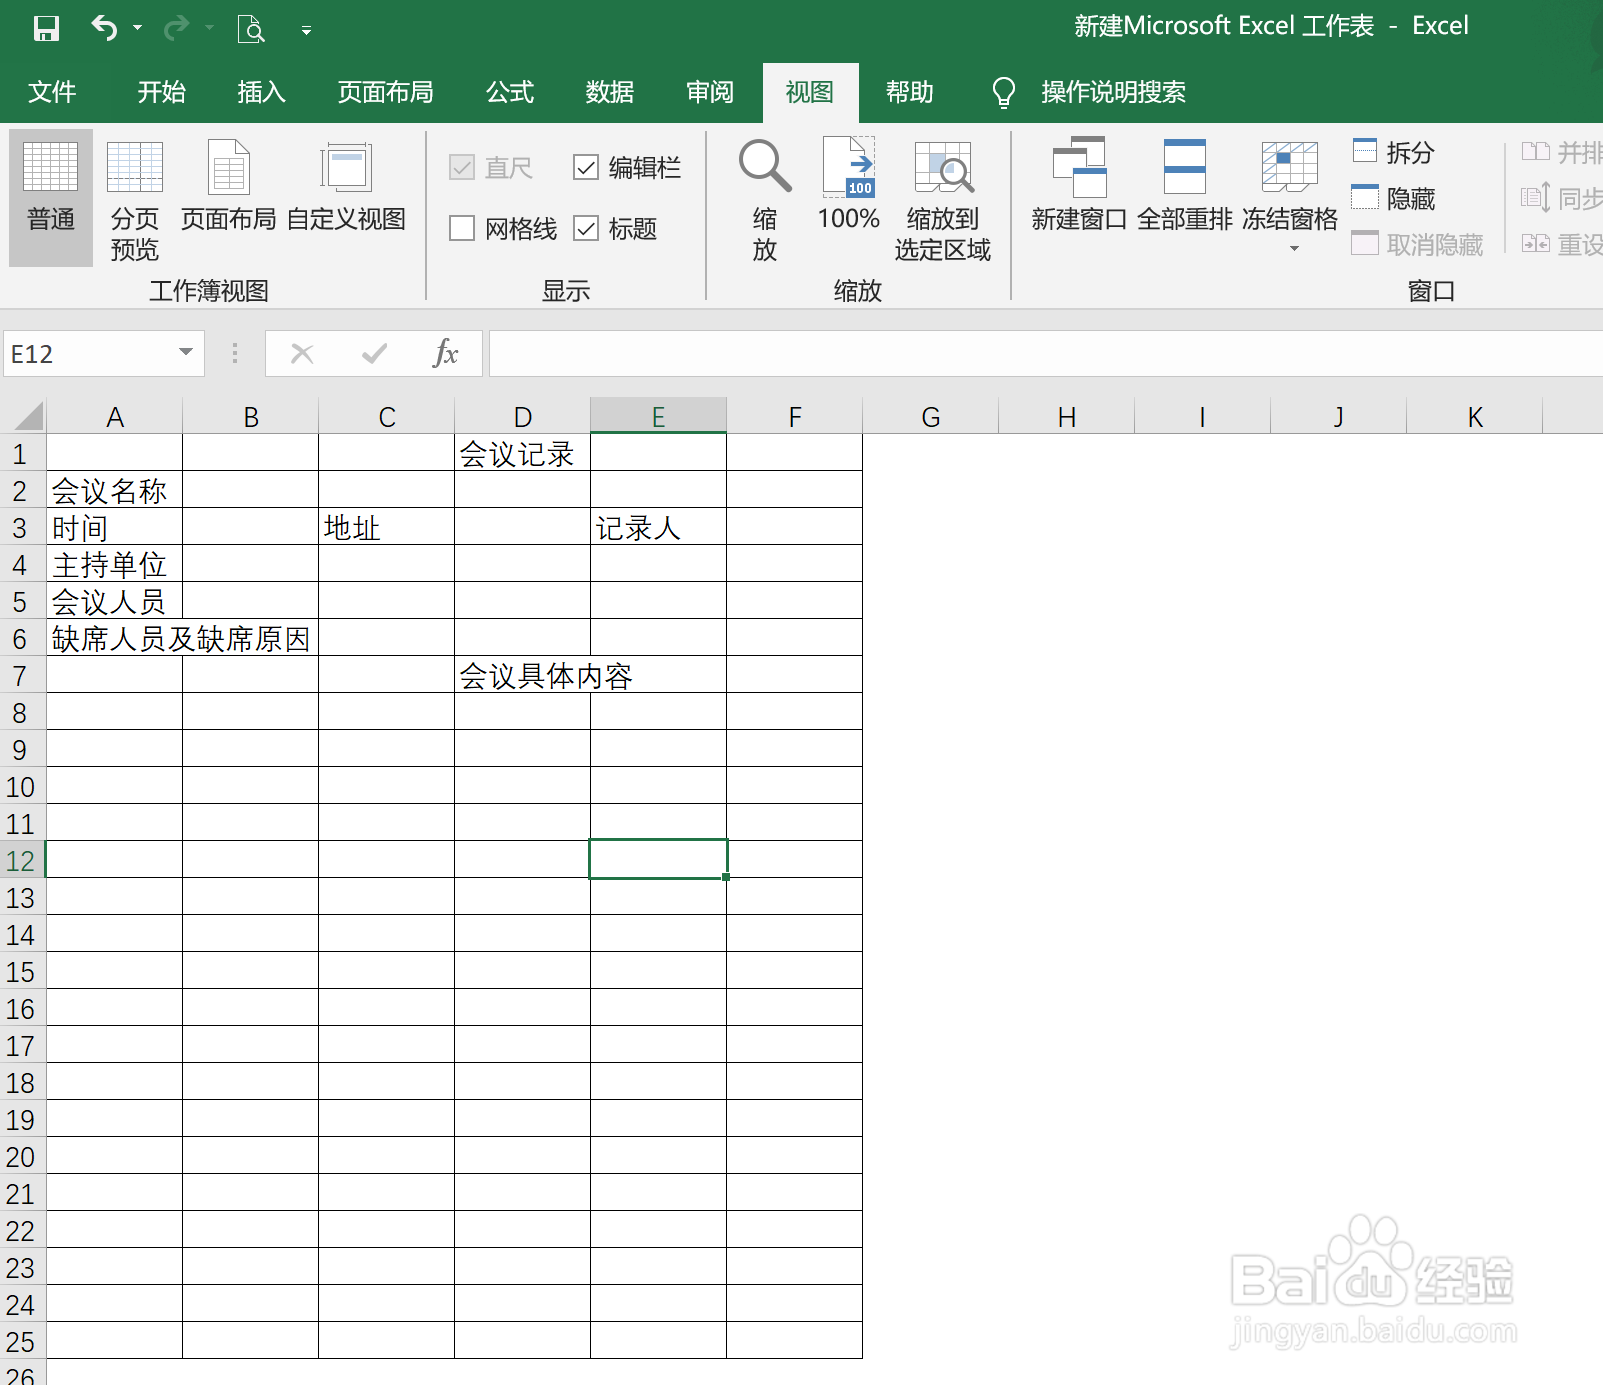The width and height of the screenshot is (1603, 1385).
Task: Disable the 编辑栏 checkbox
Action: [587, 167]
